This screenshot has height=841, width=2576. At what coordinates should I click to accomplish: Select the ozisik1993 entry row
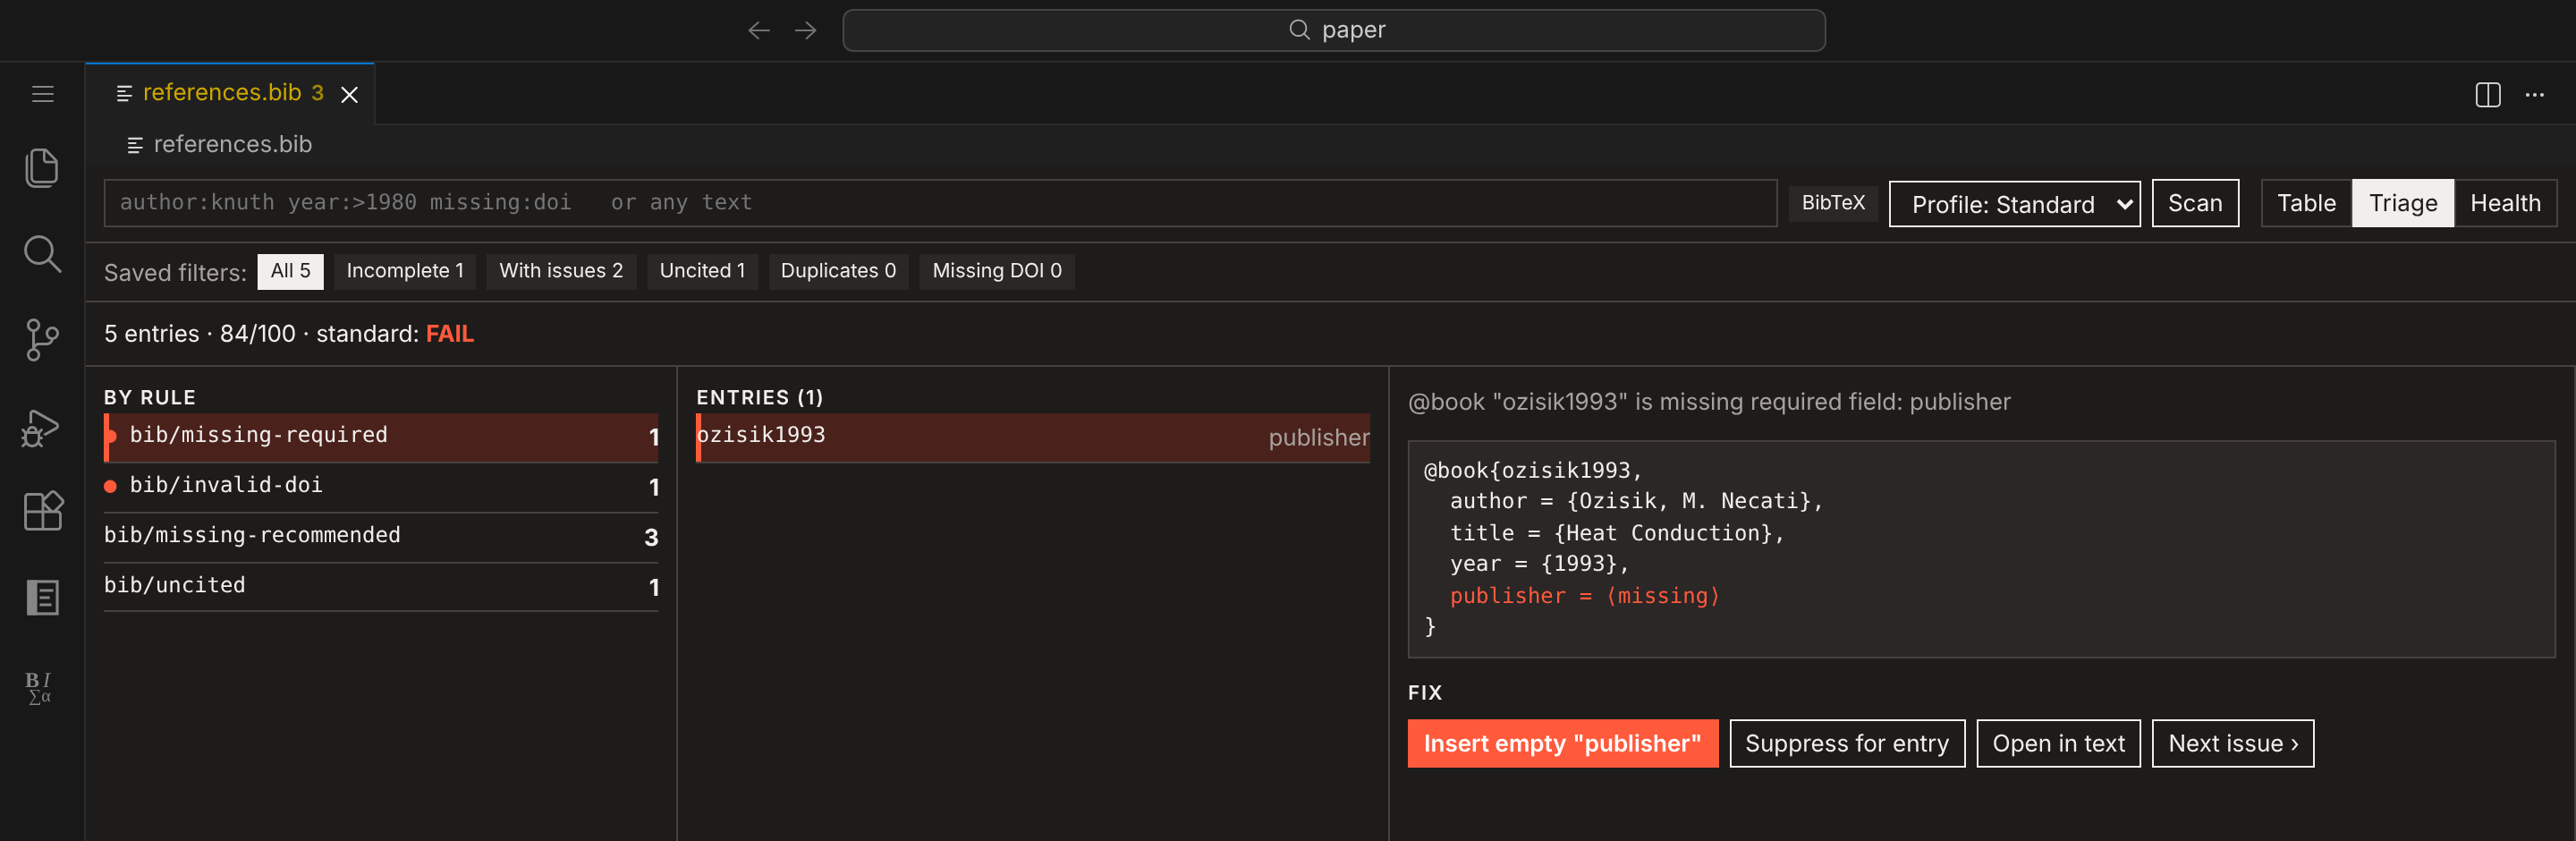tap(1033, 437)
